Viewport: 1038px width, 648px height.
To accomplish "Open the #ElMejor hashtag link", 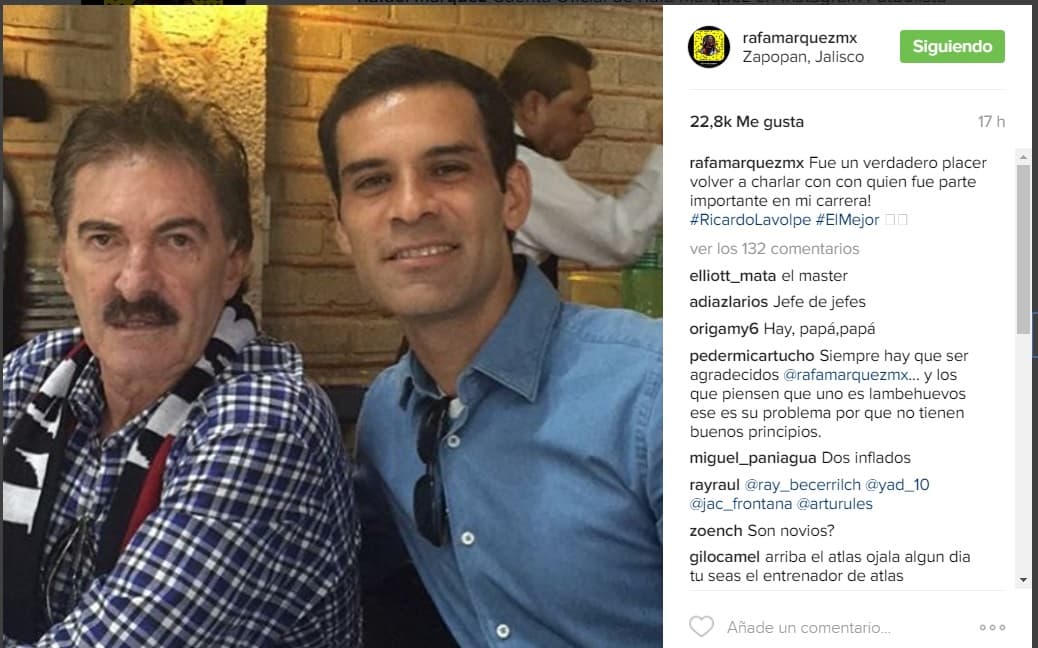I will (847, 220).
